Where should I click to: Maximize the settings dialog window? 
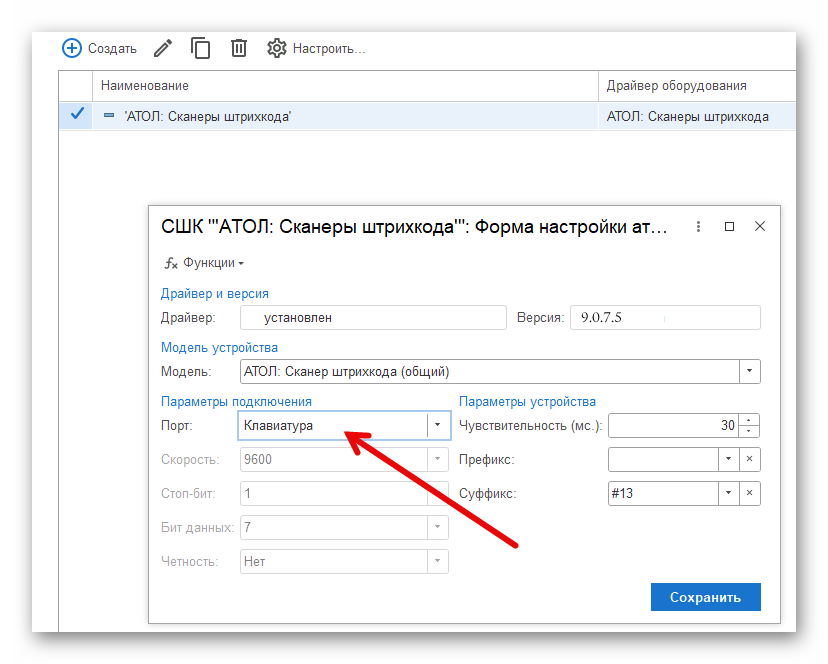coord(729,227)
